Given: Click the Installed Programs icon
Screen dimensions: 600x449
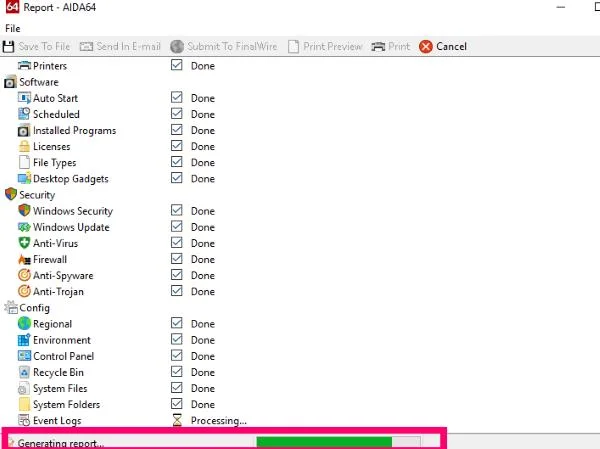Looking at the screenshot, I should (24, 131).
